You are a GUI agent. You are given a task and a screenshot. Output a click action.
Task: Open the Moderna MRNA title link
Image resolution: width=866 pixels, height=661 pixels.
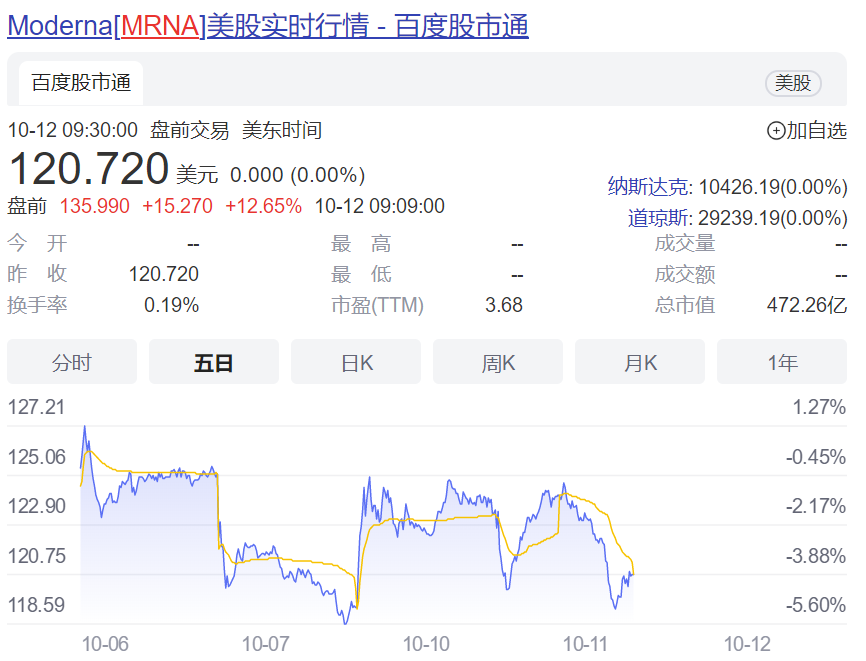pos(268,26)
